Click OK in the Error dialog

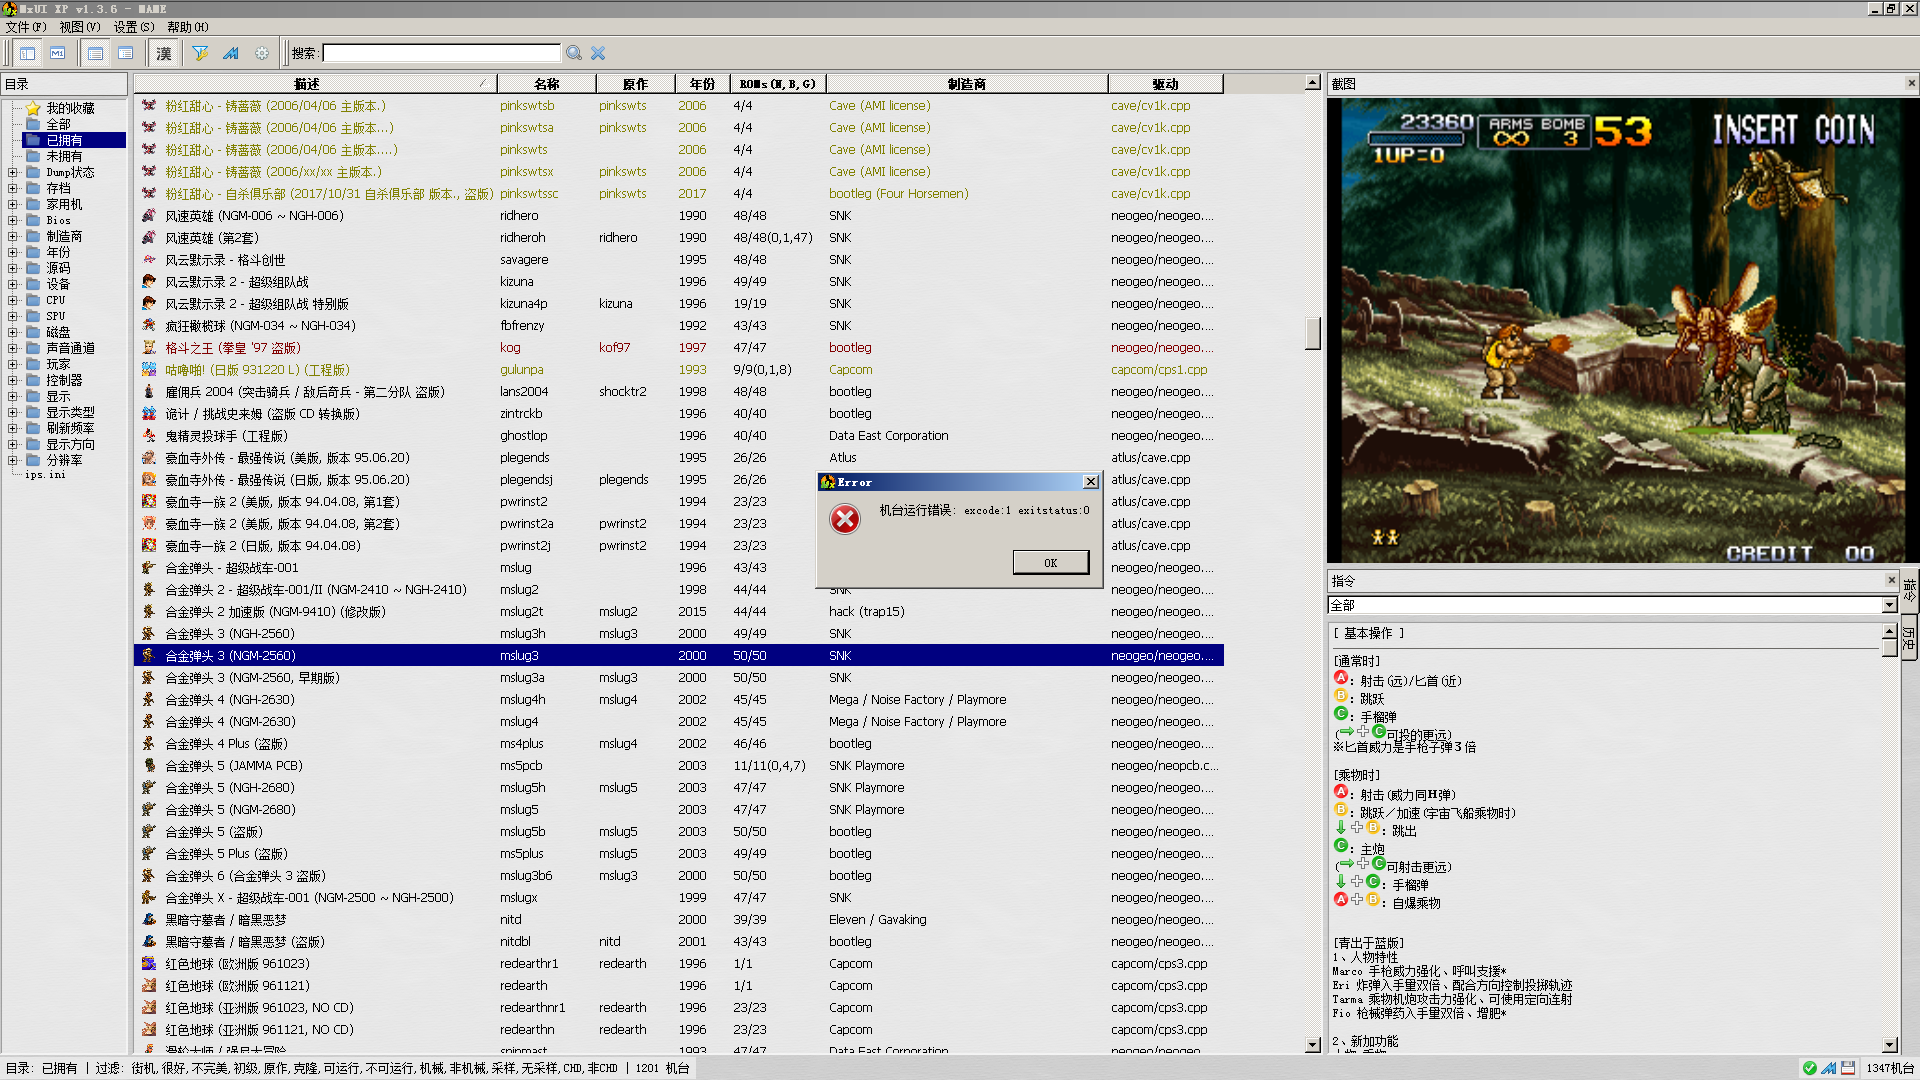pyautogui.click(x=1050, y=563)
